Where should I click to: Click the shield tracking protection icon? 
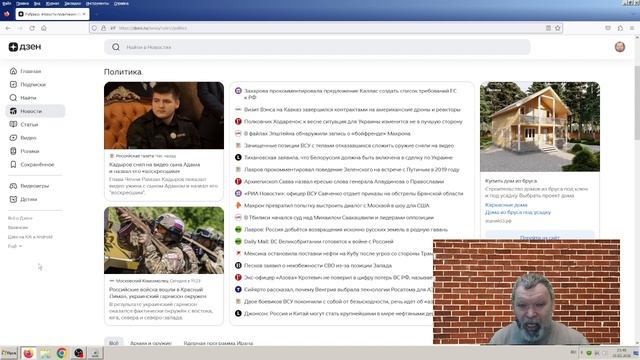[x=94, y=28]
